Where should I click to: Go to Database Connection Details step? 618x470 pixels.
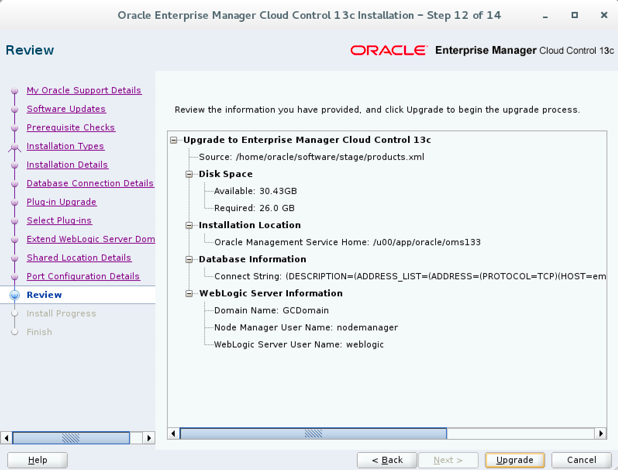tap(90, 183)
